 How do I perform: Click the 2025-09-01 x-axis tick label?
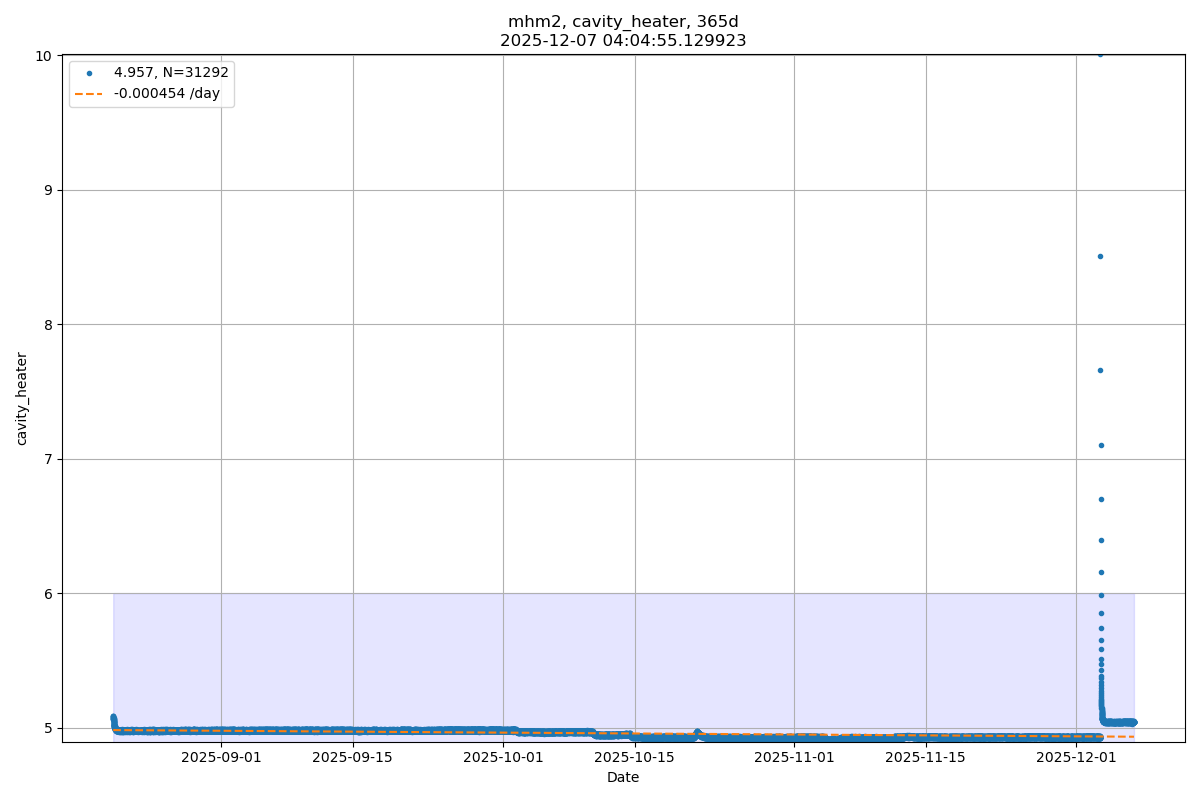point(221,757)
